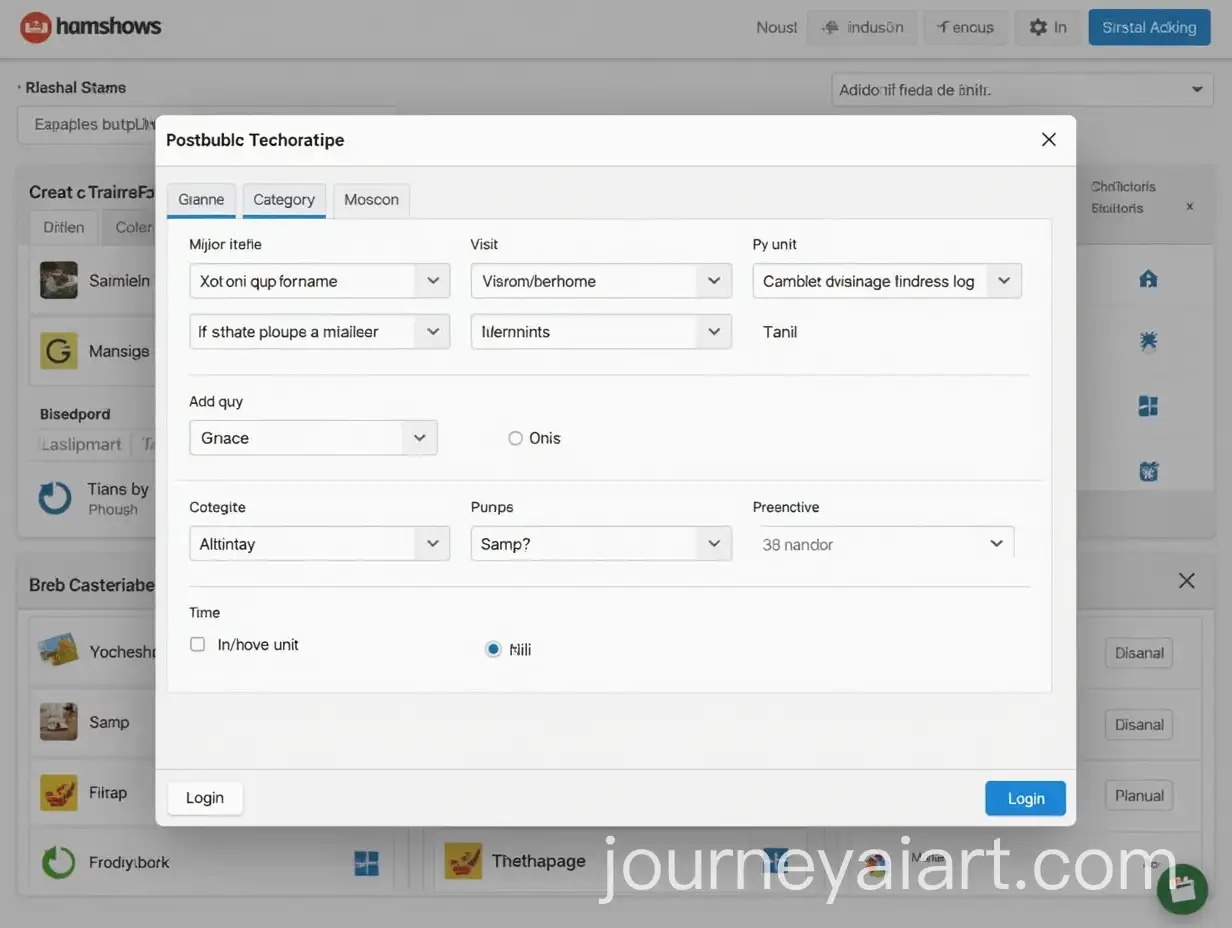Open the Visit dropdown showing Visrom/berhome
Screen dimensions: 1232x928
click(x=600, y=281)
